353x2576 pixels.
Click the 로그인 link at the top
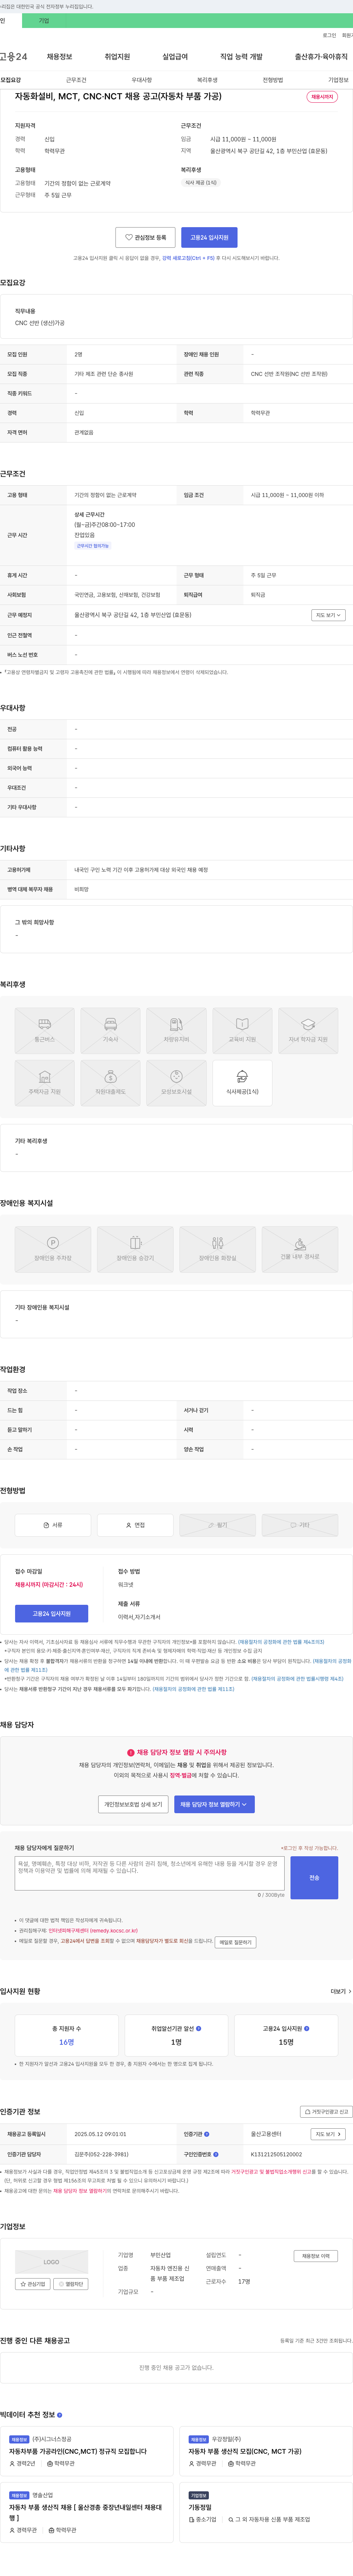click(329, 35)
